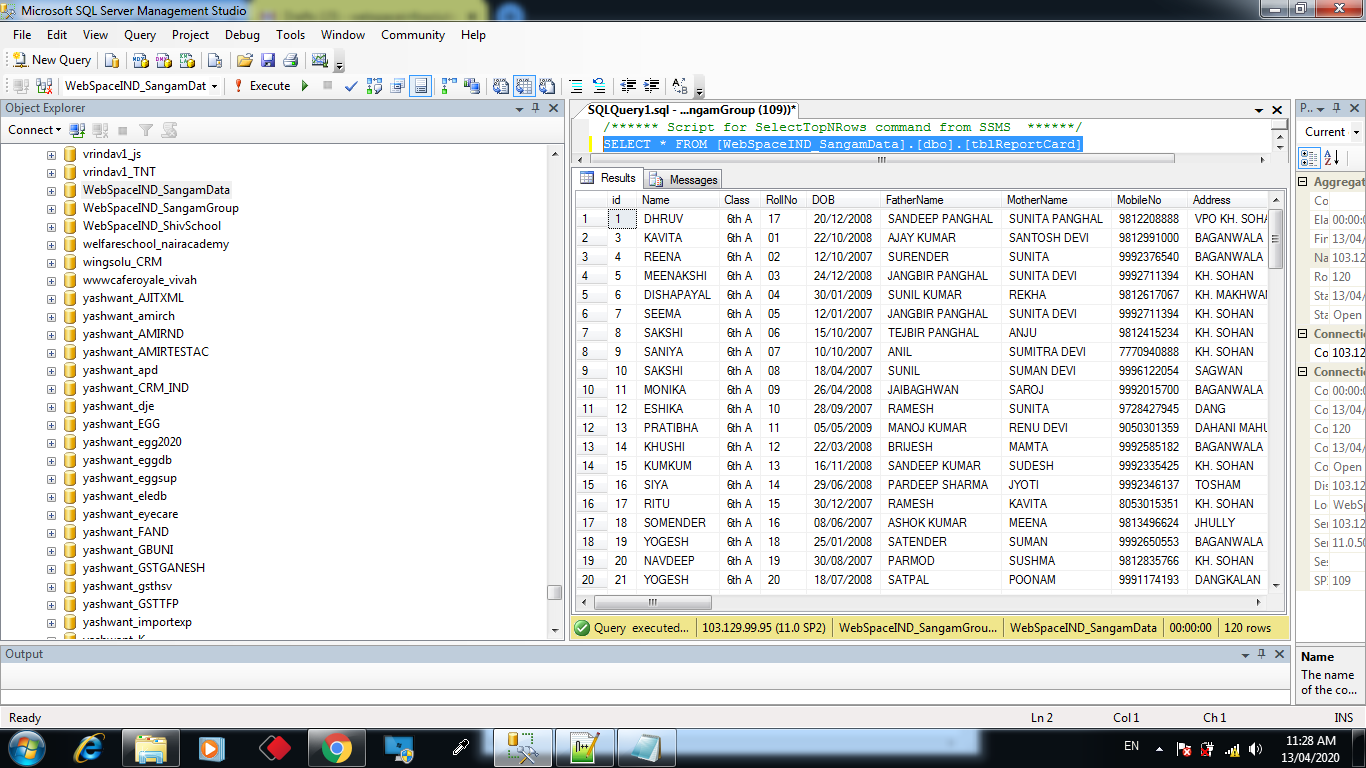Click the Parse query checkmark icon
1366x768 pixels.
(351, 86)
